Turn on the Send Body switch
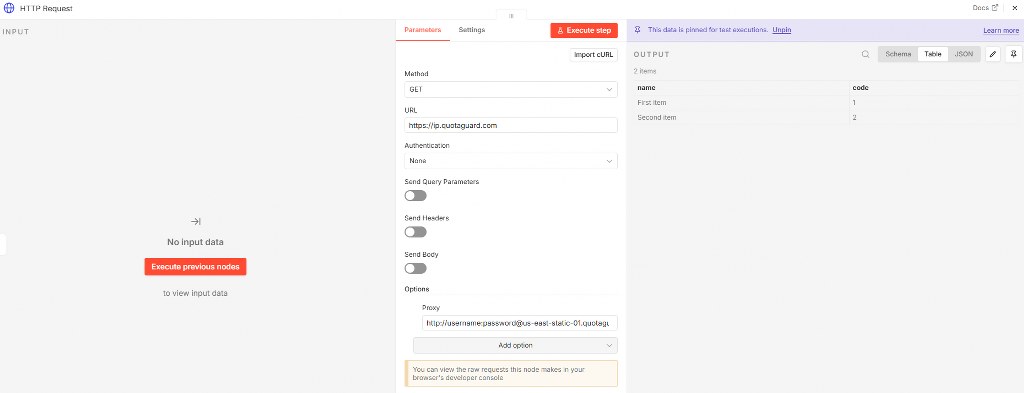Screen dimensions: 1024x393 point(415,268)
